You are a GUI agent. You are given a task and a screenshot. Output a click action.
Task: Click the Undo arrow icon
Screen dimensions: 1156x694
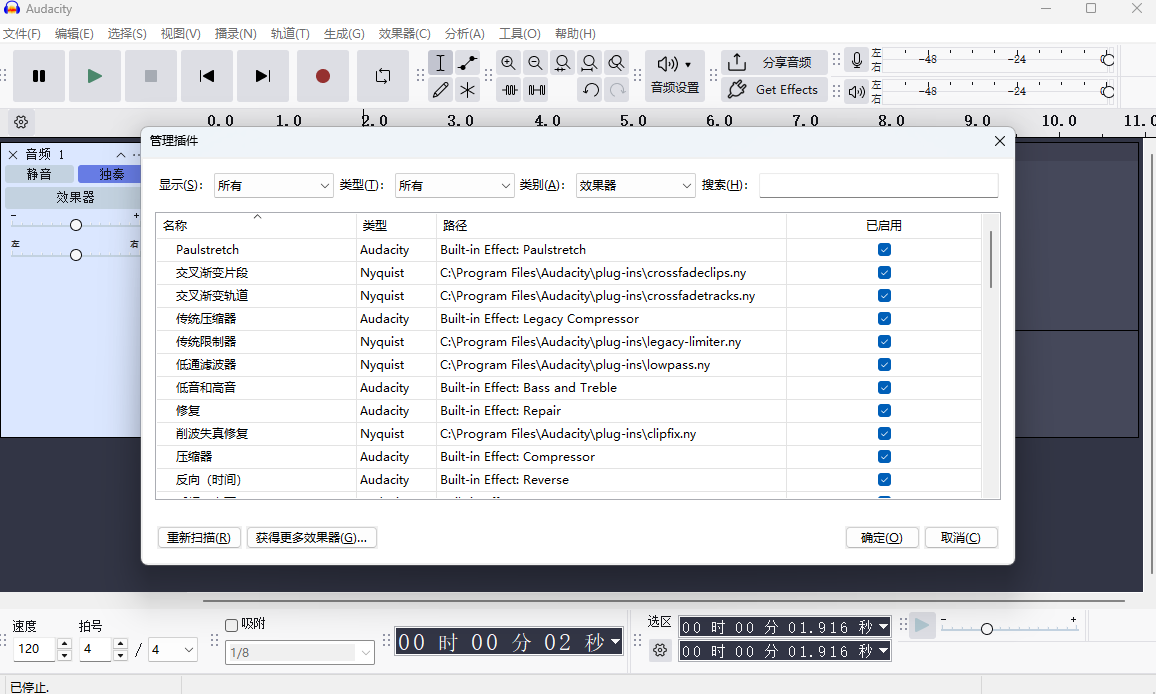[x=591, y=90]
